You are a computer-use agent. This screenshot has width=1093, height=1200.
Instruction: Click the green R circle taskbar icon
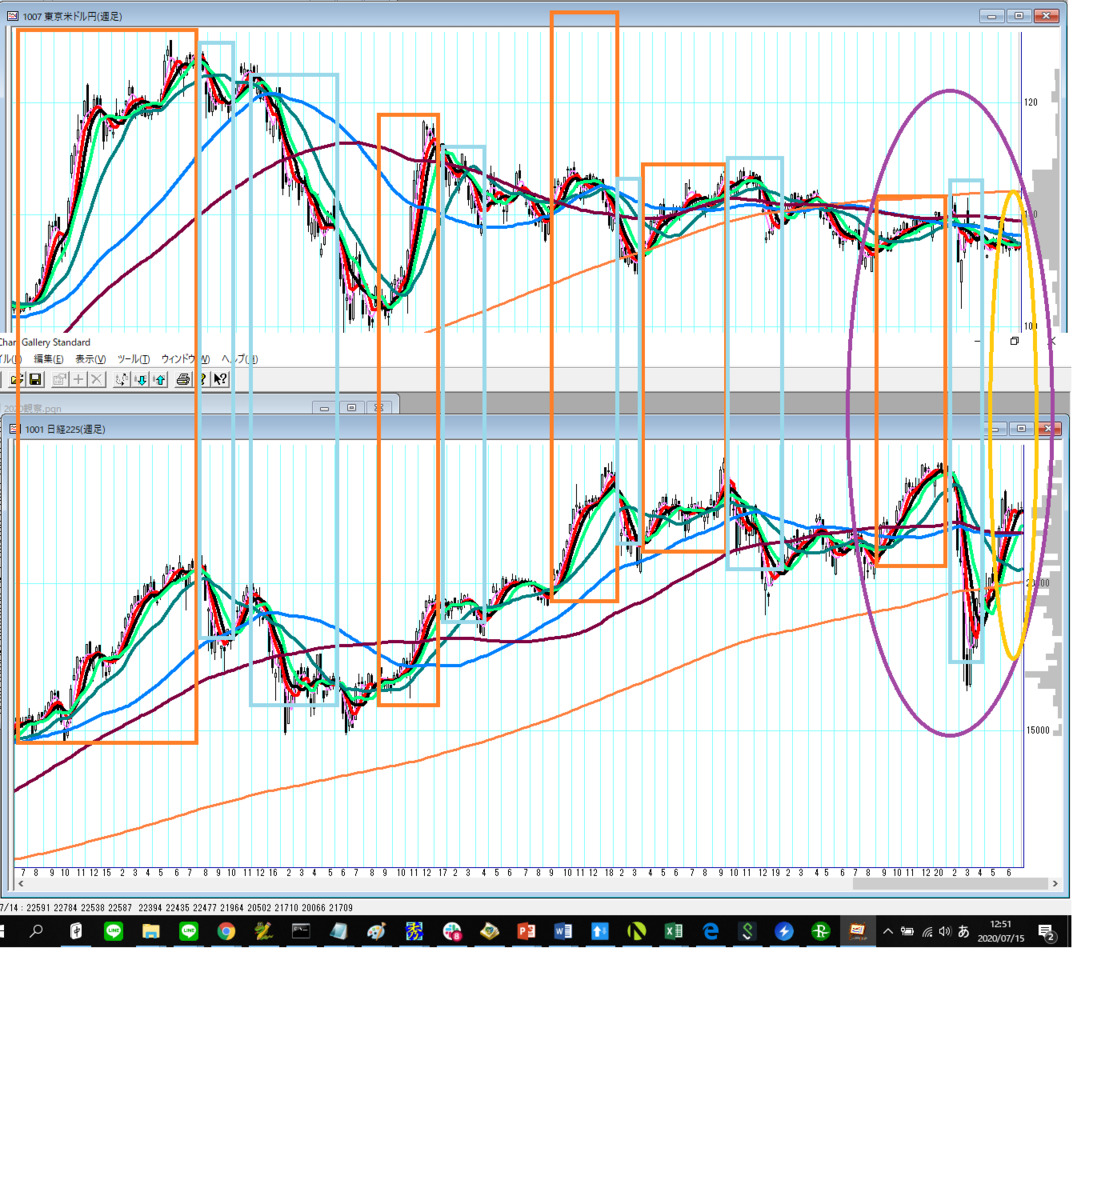tap(820, 932)
